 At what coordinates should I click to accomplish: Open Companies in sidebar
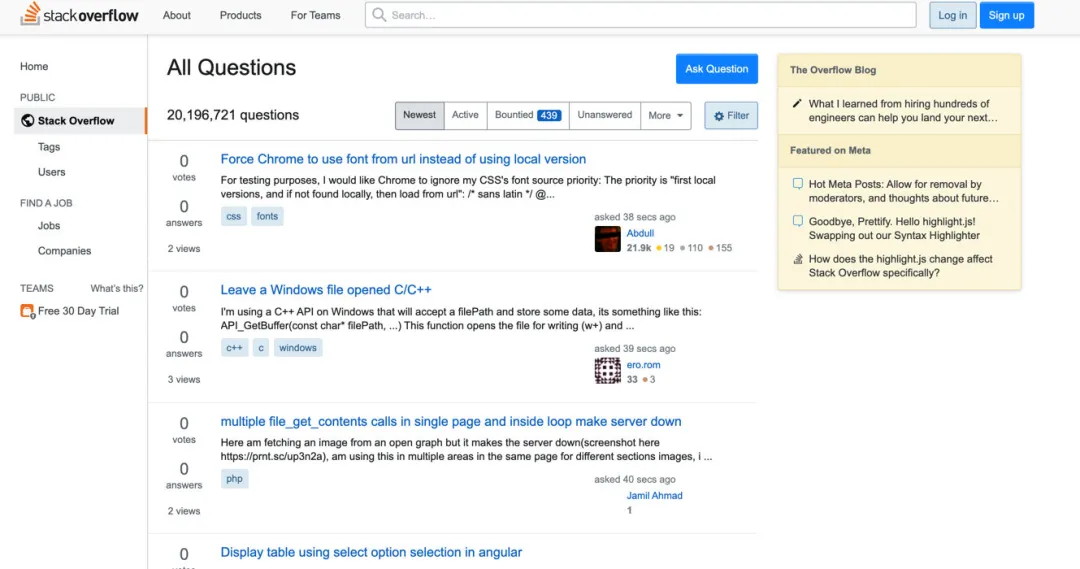tap(64, 251)
